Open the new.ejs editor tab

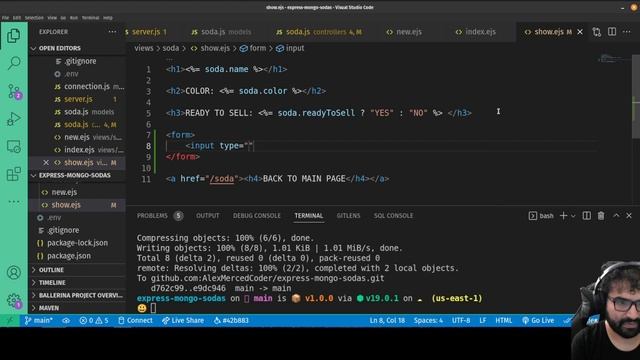pyautogui.click(x=404, y=32)
